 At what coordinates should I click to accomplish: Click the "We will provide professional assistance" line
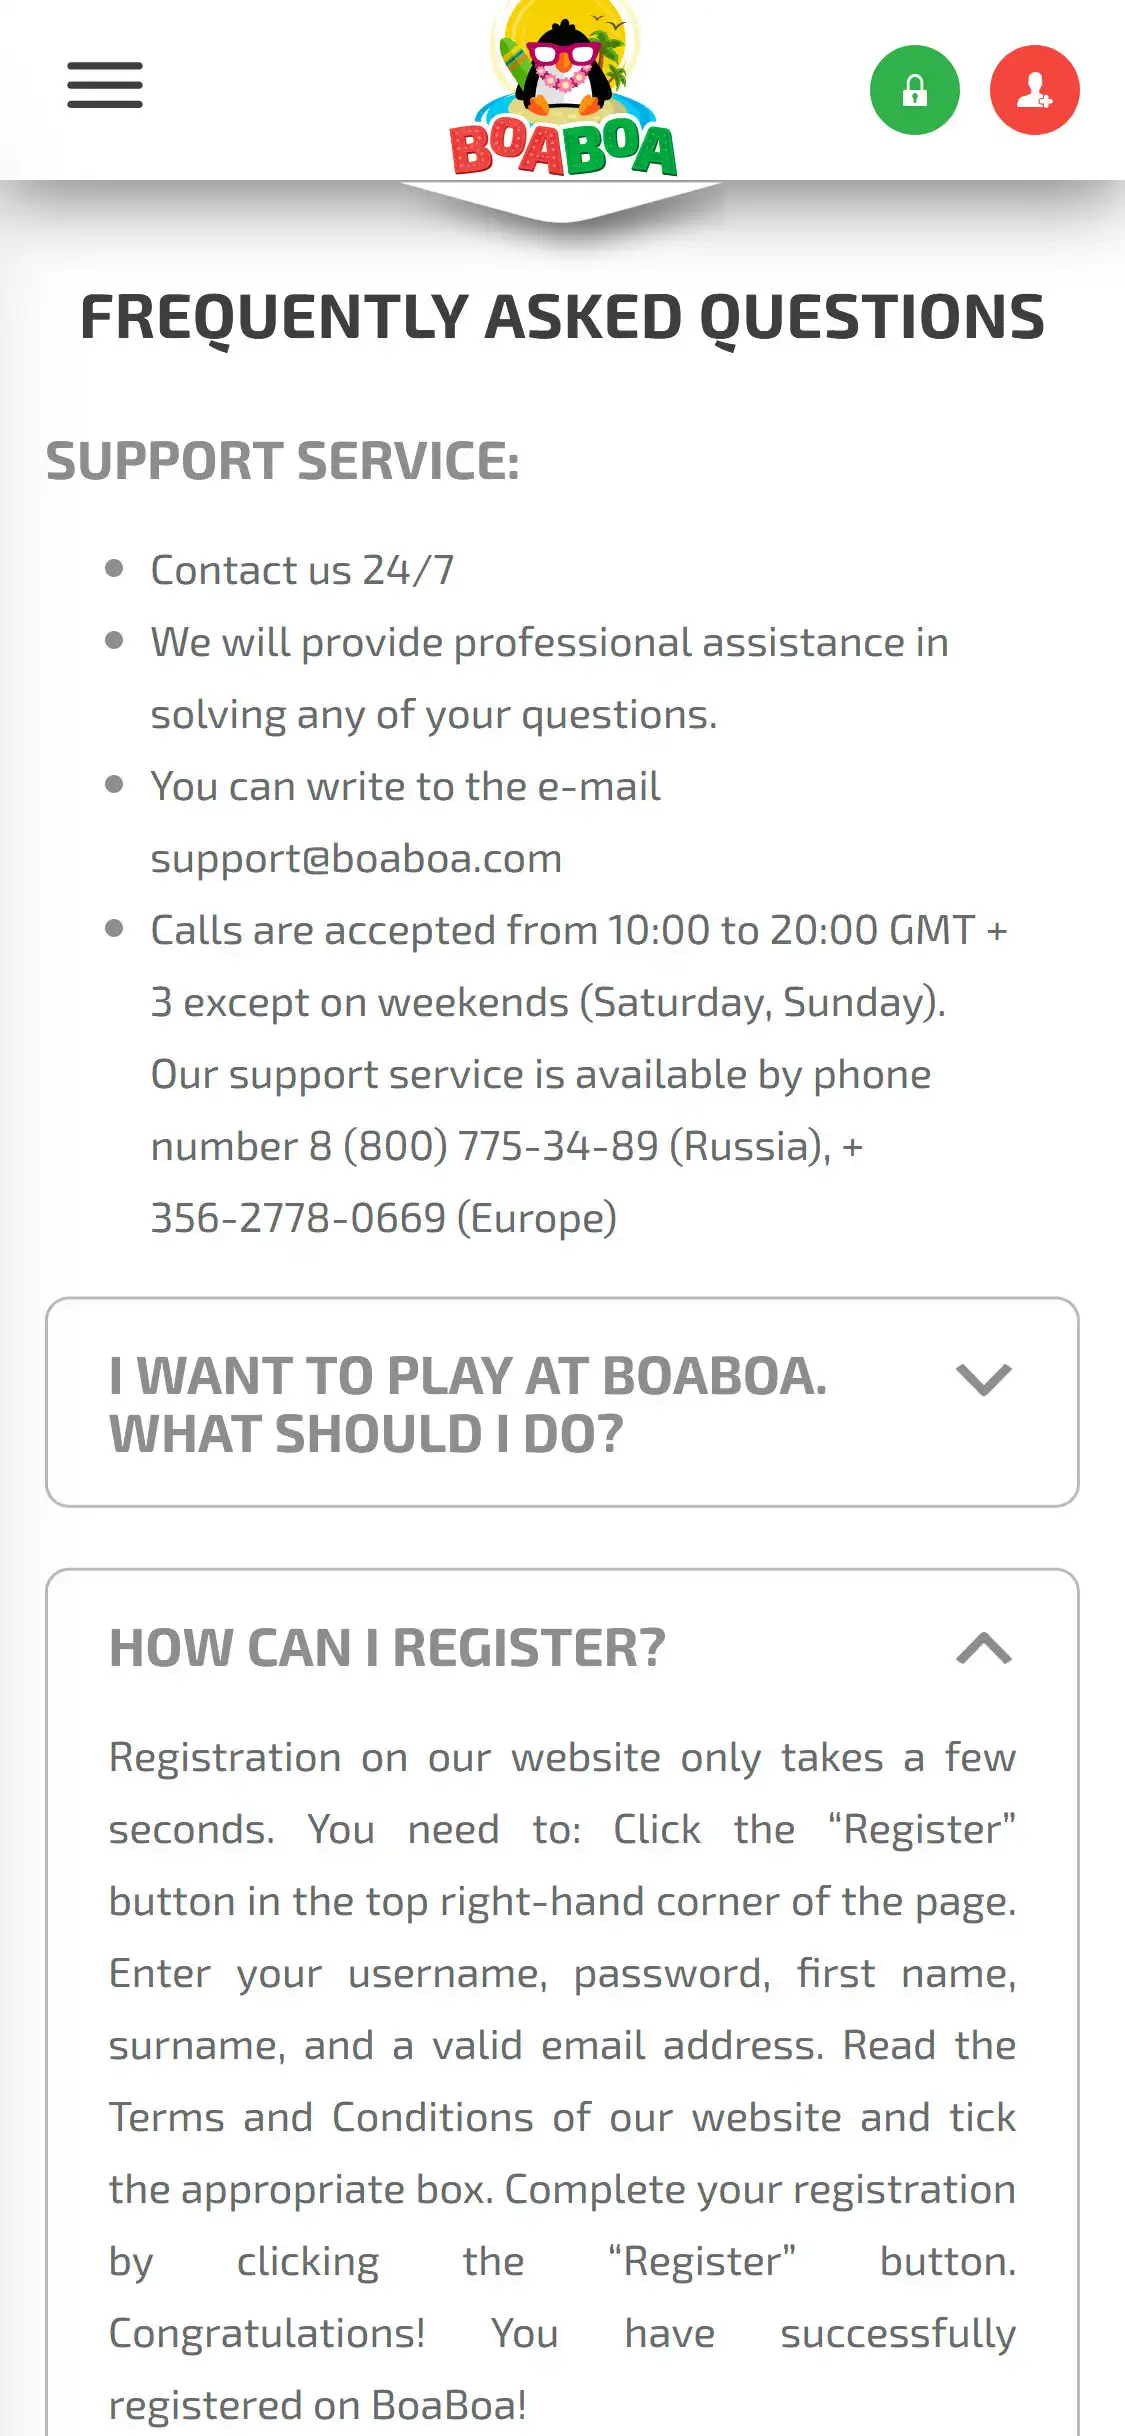pyautogui.click(x=549, y=642)
